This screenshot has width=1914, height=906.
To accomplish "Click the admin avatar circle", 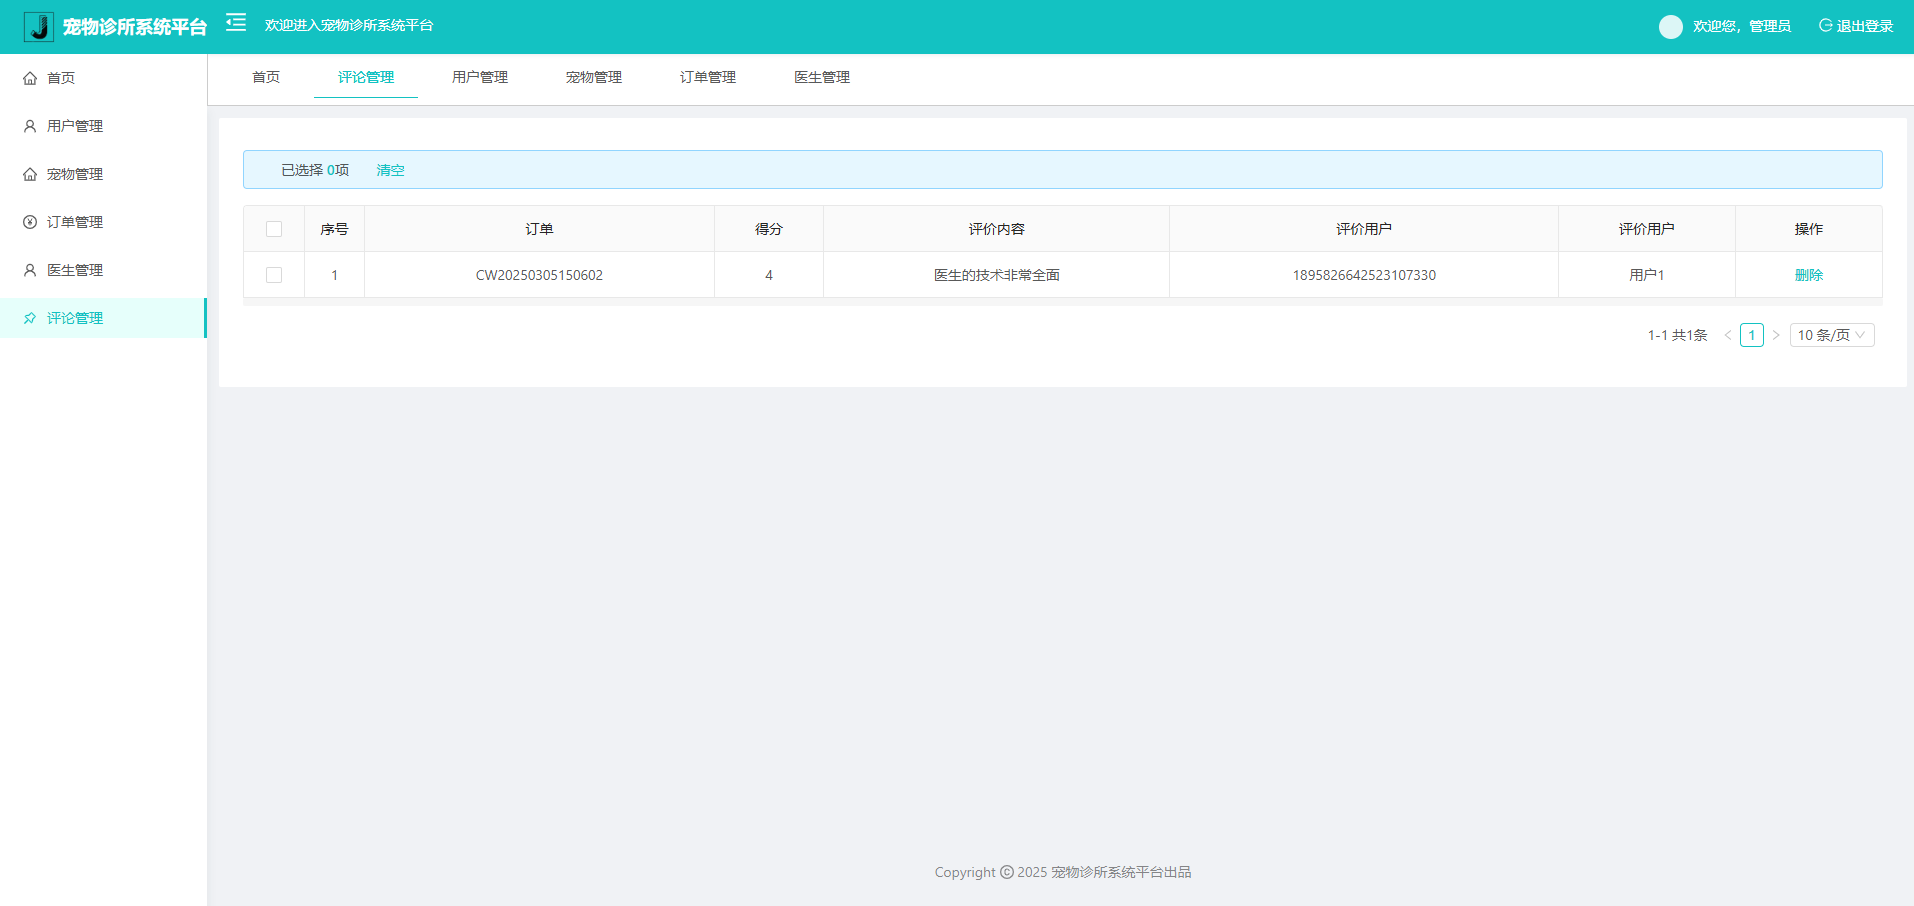I will (x=1670, y=27).
